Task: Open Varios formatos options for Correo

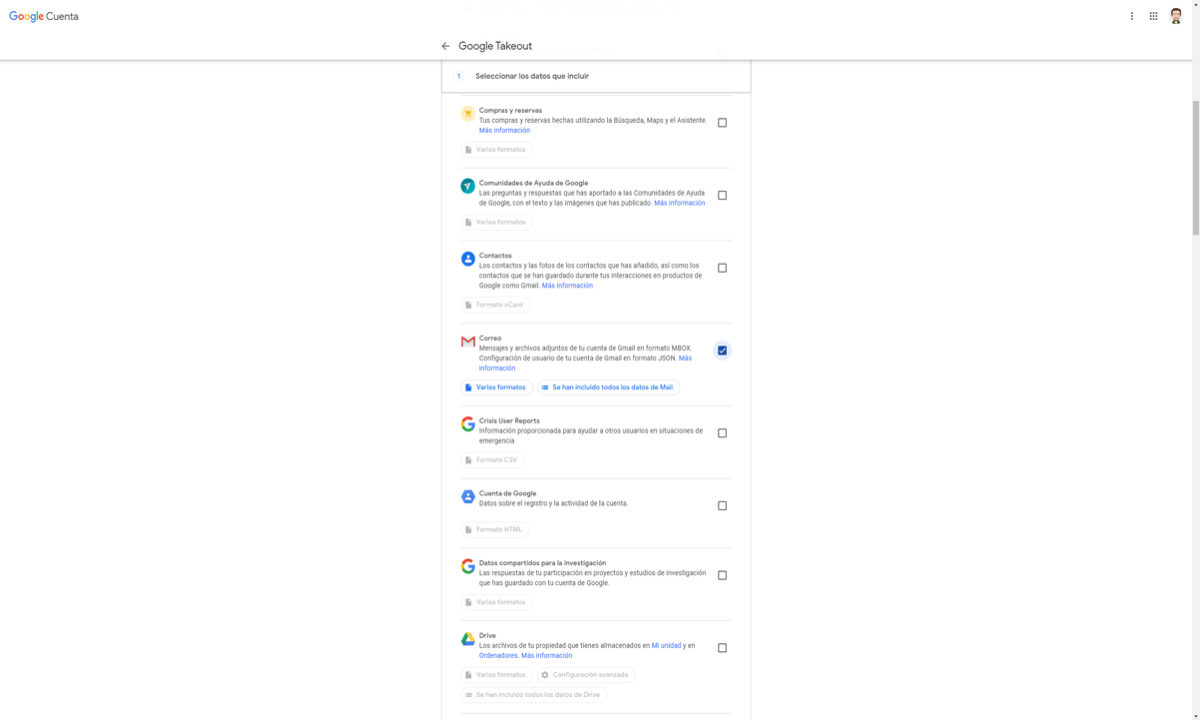Action: coord(495,387)
